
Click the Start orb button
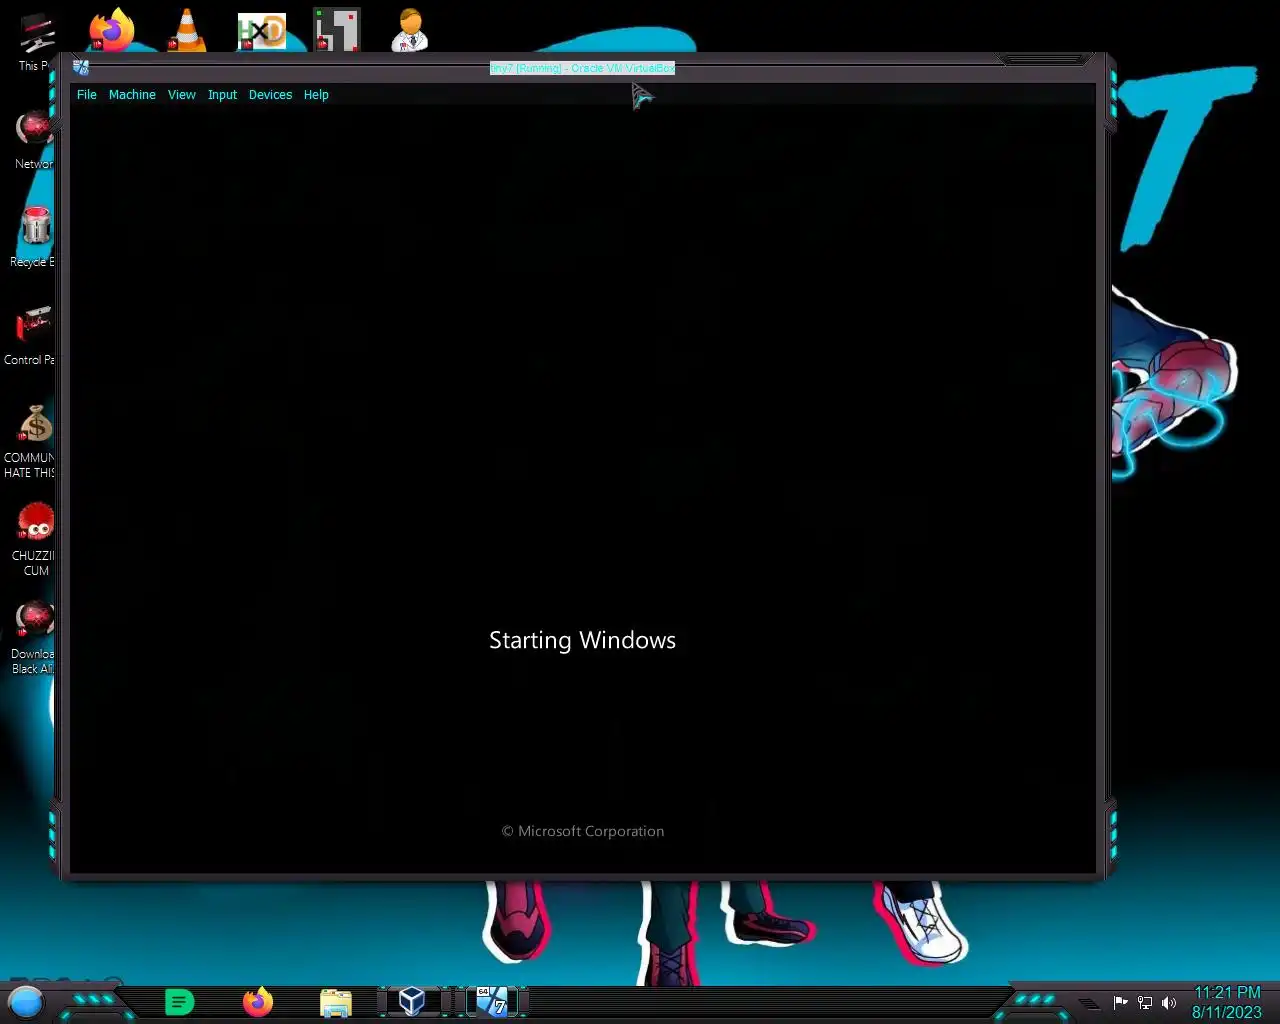click(x=26, y=1001)
